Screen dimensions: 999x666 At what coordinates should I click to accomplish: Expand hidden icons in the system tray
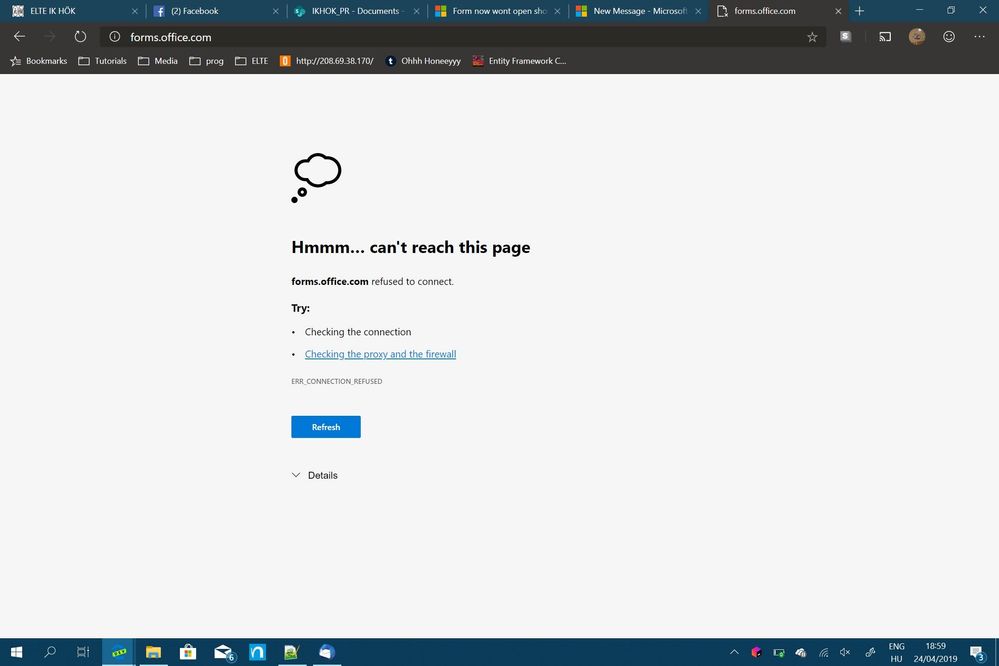point(734,652)
